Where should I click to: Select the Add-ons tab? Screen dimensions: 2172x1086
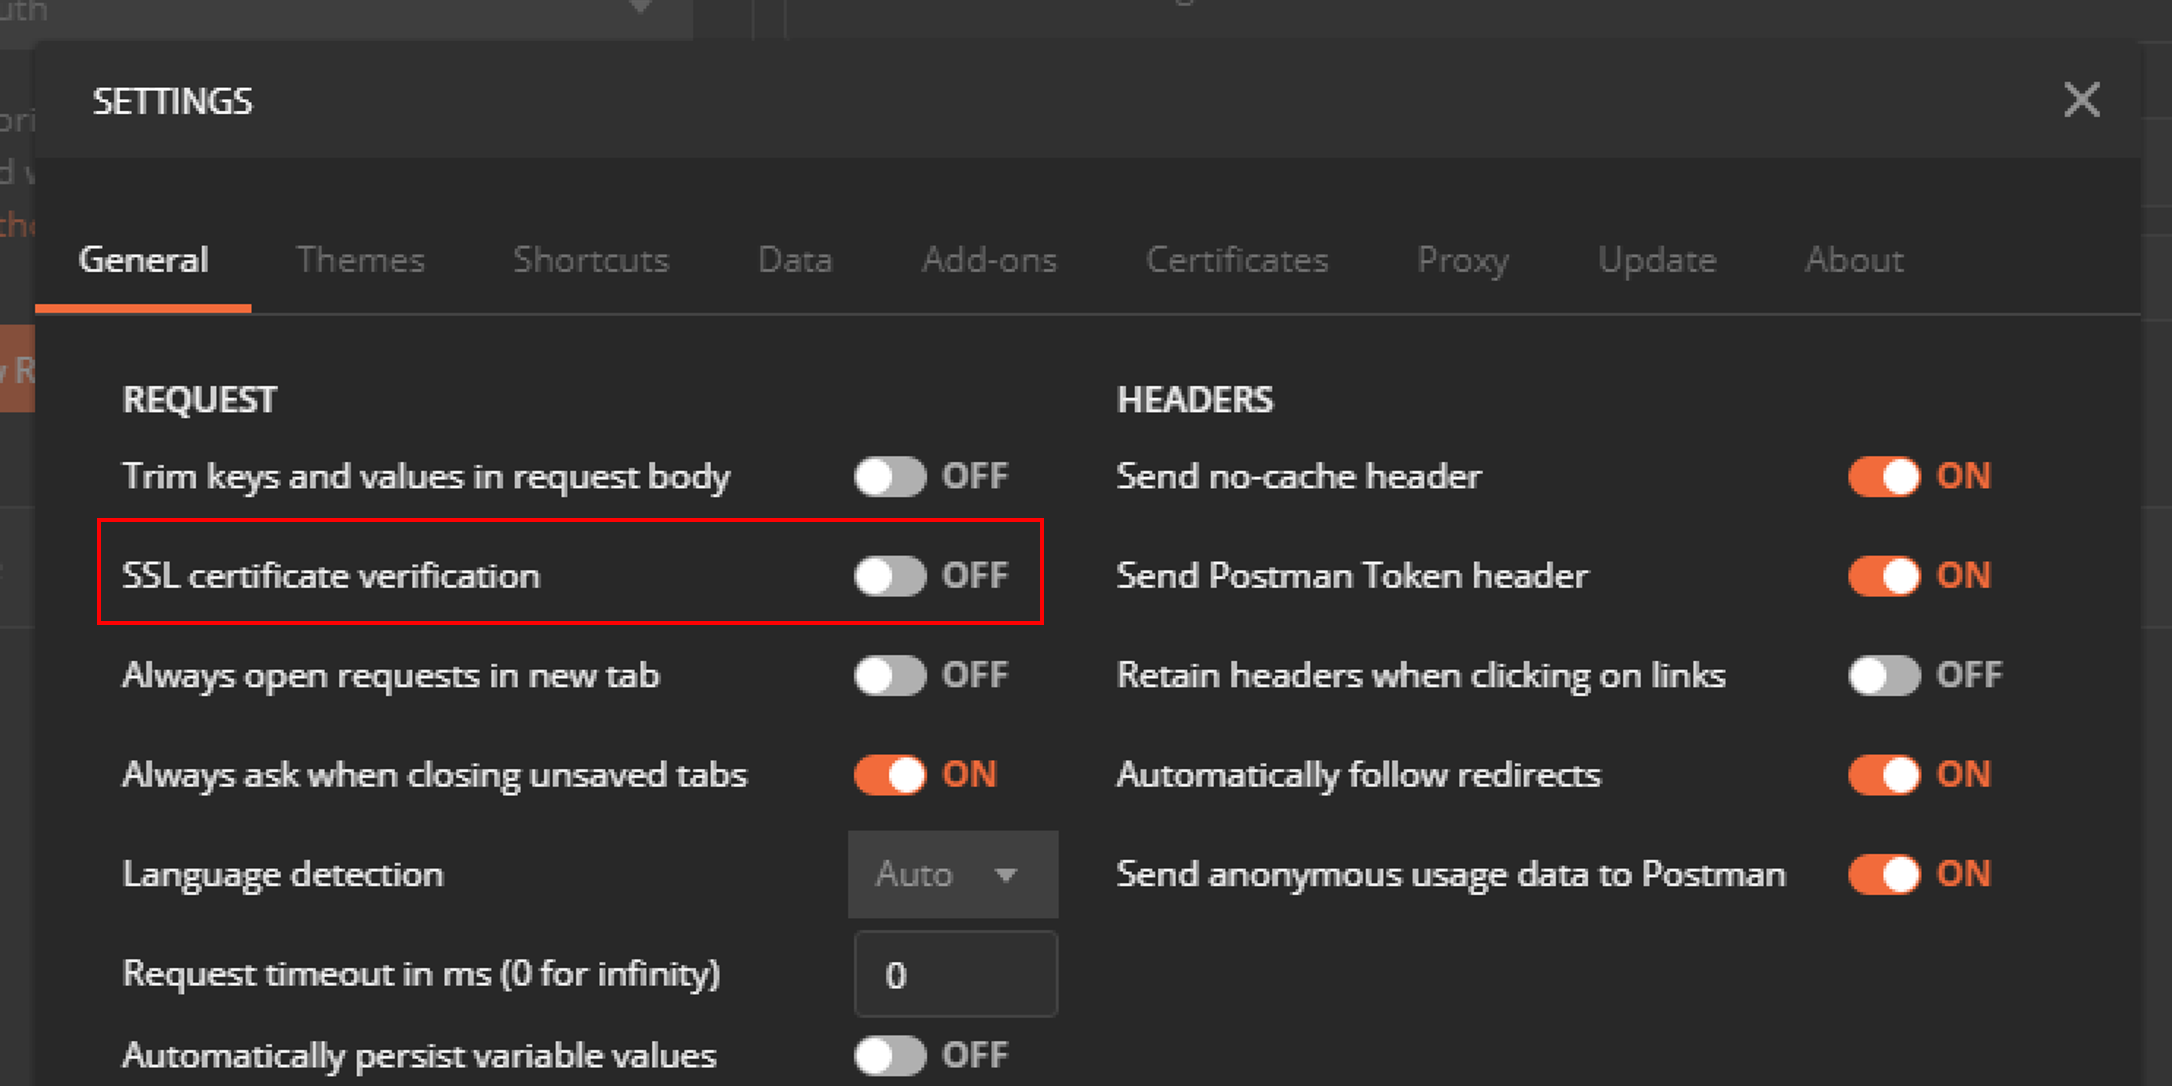click(988, 260)
